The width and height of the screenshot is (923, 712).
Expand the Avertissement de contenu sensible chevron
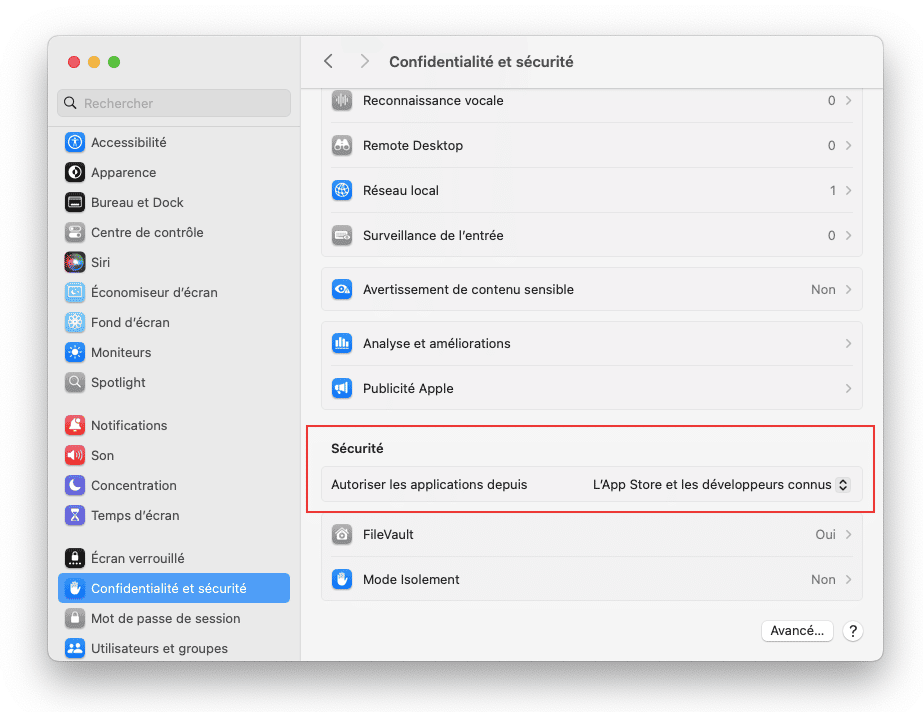[x=848, y=290]
